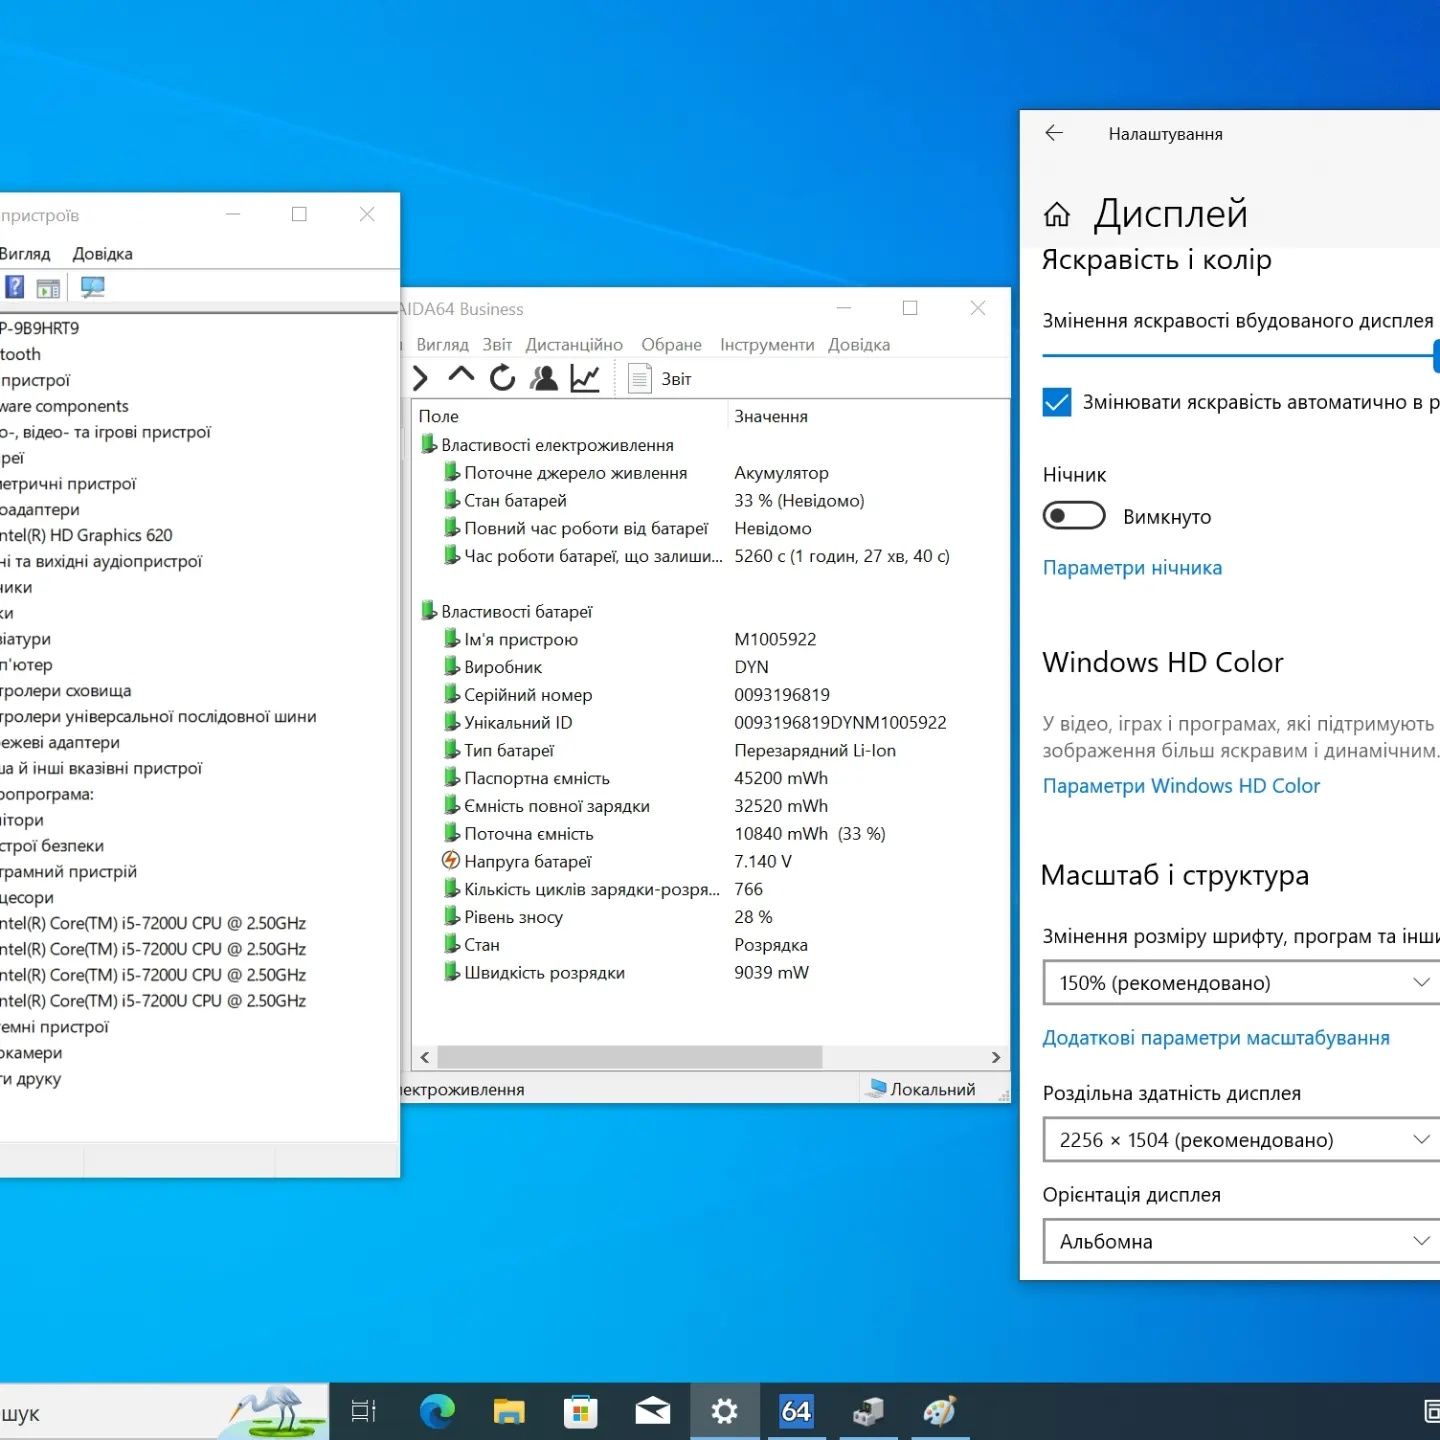Select the контролери універсальної послідовної шини node
The width and height of the screenshot is (1440, 1440).
pos(158,716)
